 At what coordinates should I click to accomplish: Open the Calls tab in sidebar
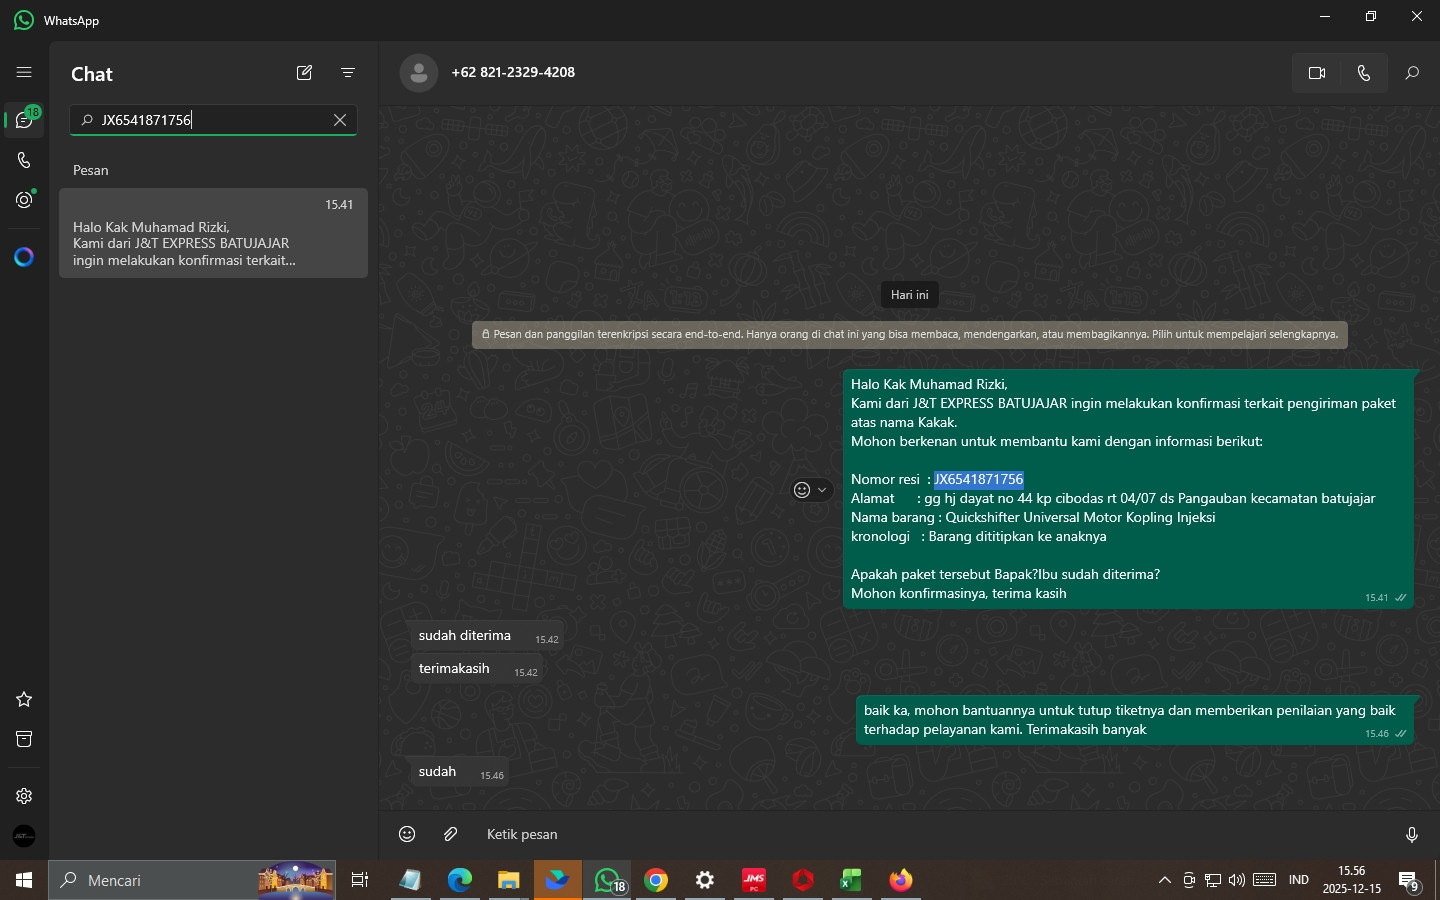[x=24, y=160]
